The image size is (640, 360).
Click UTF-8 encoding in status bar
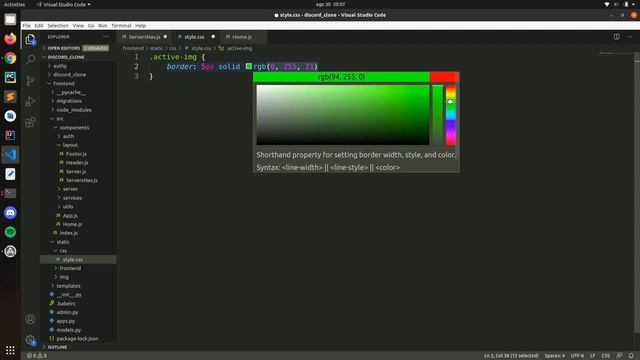coord(577,356)
